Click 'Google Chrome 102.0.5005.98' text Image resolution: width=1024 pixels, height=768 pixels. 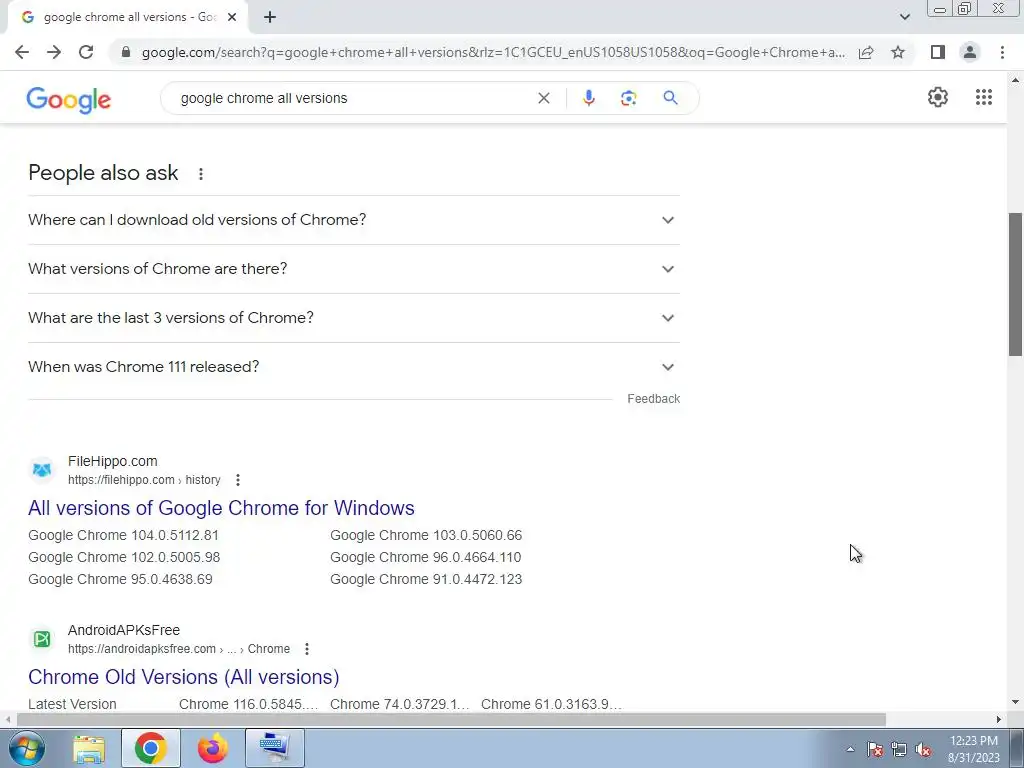tap(124, 558)
